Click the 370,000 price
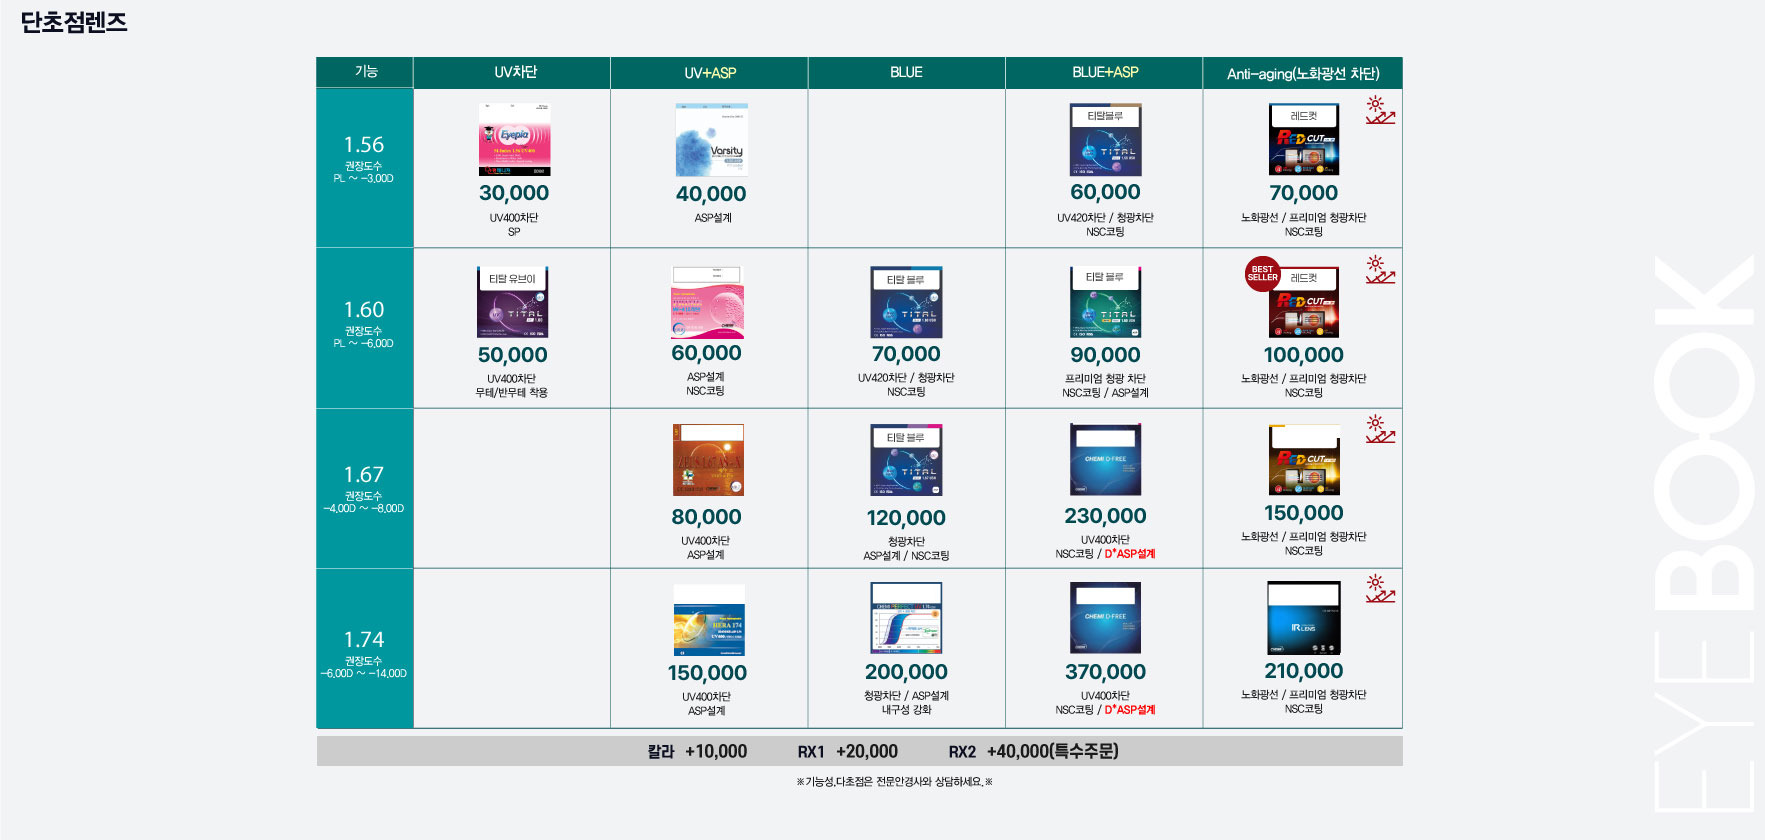 click(1105, 672)
